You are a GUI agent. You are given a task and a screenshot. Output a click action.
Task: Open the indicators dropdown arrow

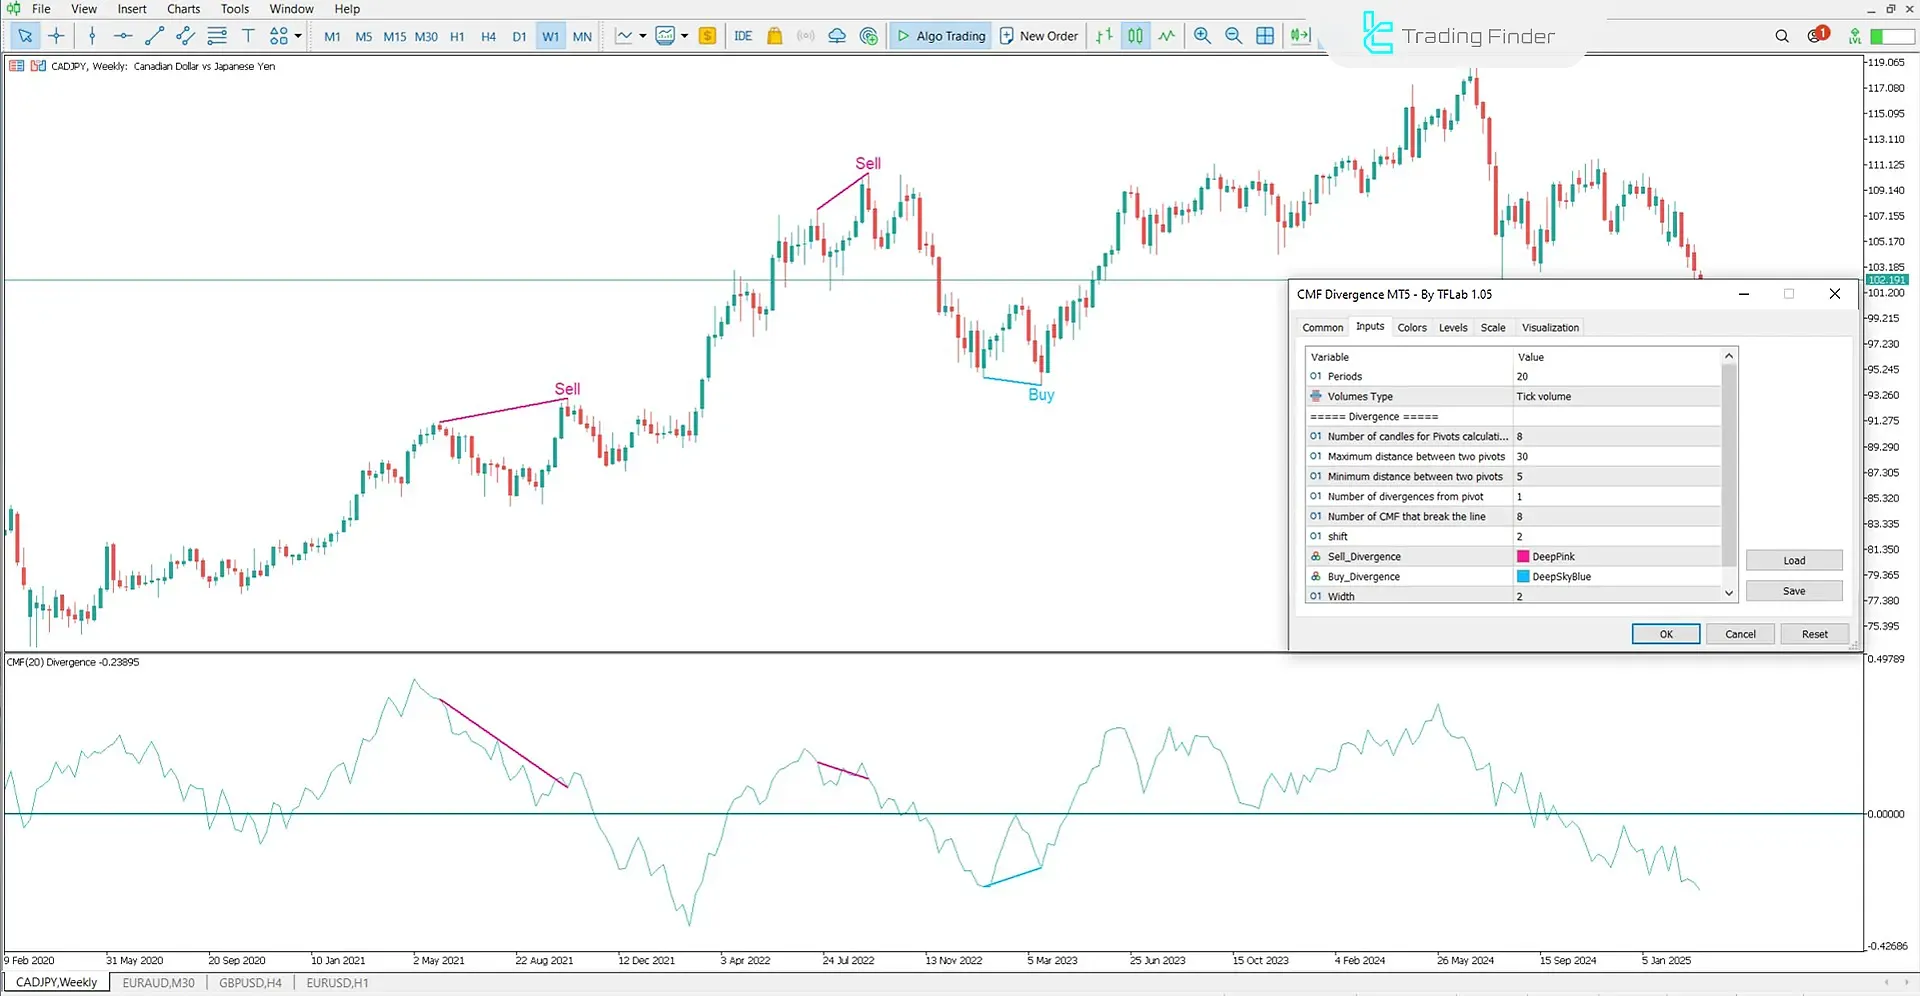pos(640,36)
